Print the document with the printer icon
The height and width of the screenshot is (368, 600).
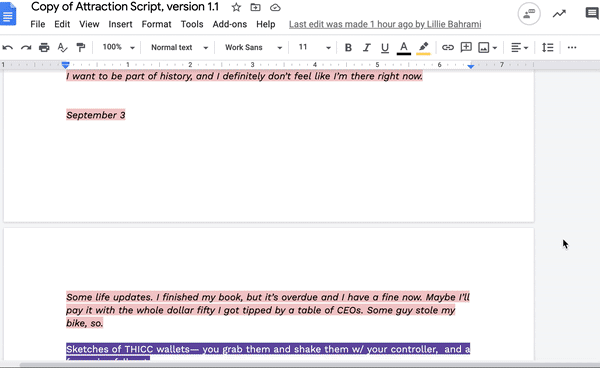point(44,47)
